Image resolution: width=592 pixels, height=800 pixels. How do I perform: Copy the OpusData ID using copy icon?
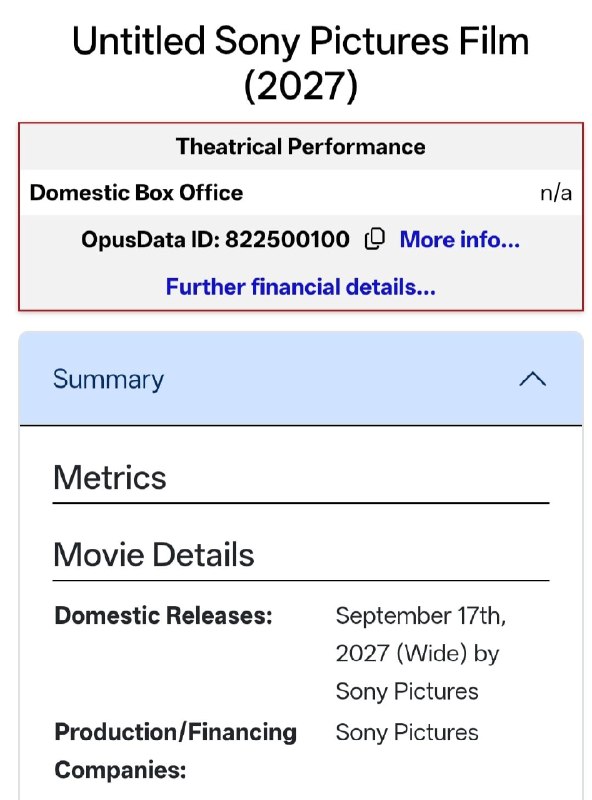[375, 239]
